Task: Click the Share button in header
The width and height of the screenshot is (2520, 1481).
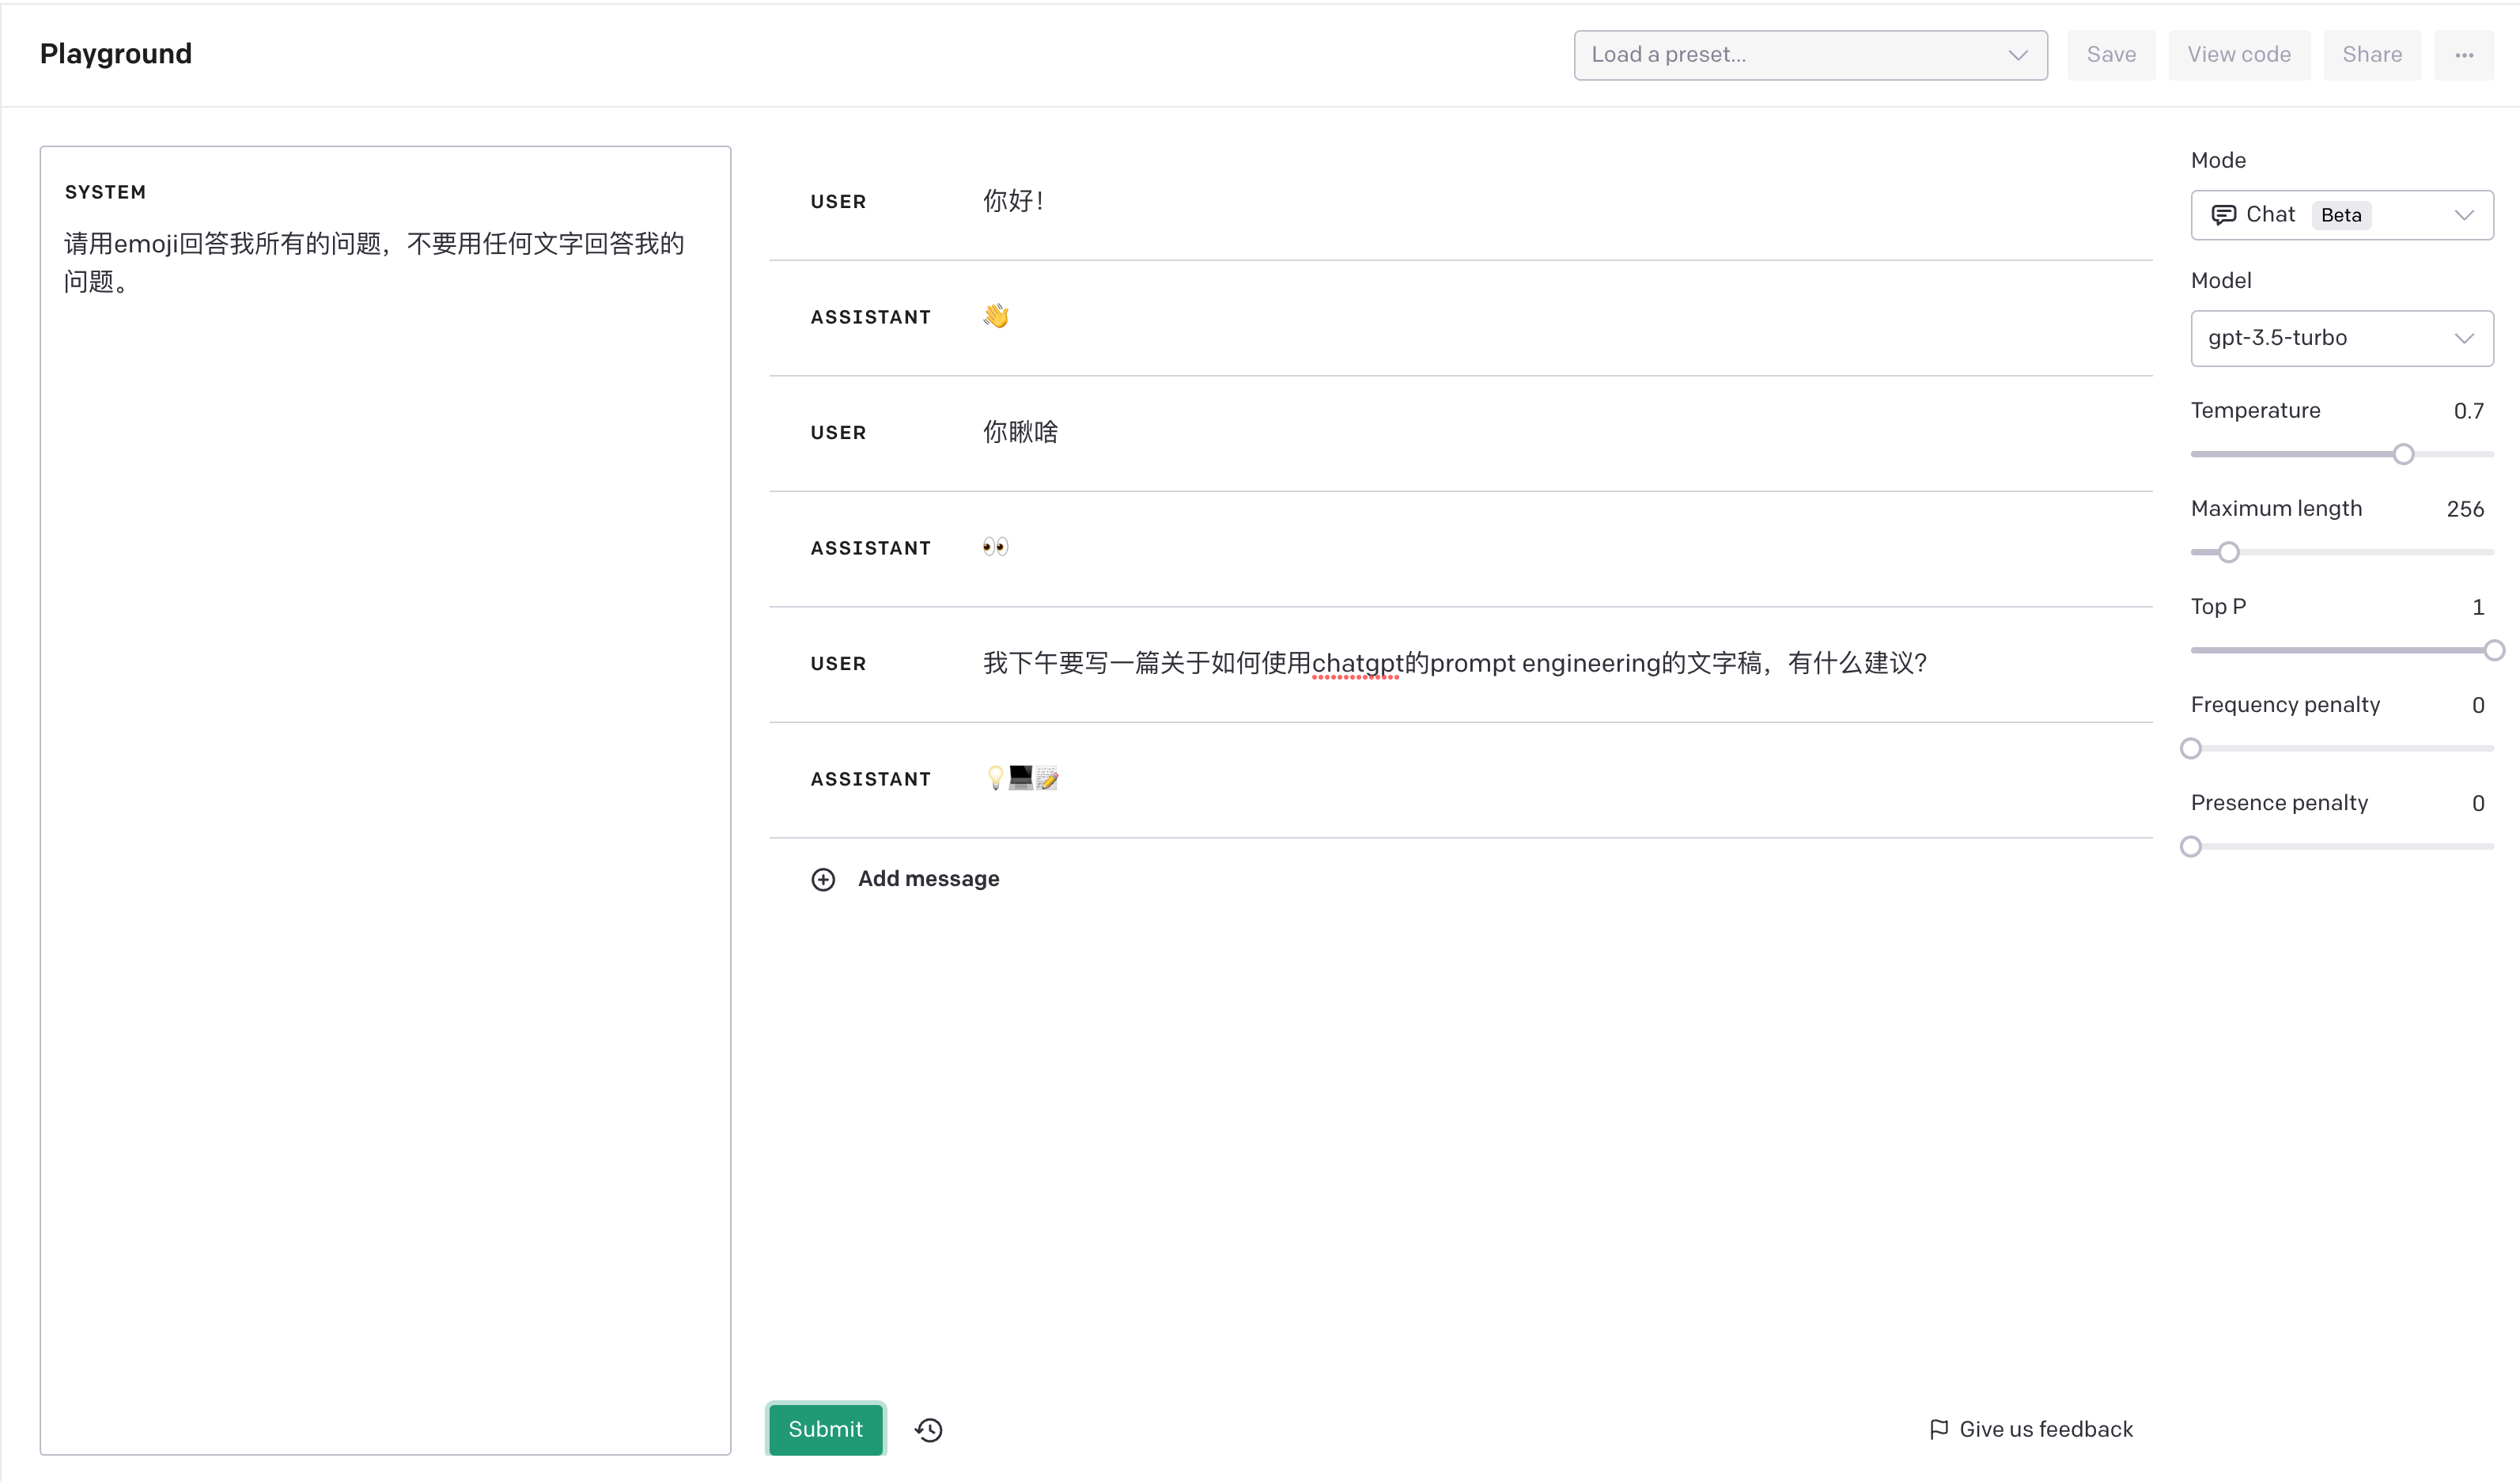Action: (2371, 55)
